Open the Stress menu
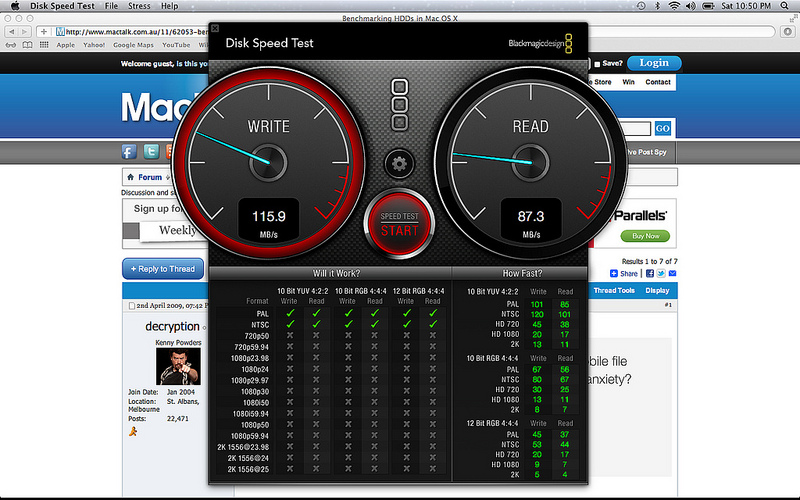 tap(139, 6)
